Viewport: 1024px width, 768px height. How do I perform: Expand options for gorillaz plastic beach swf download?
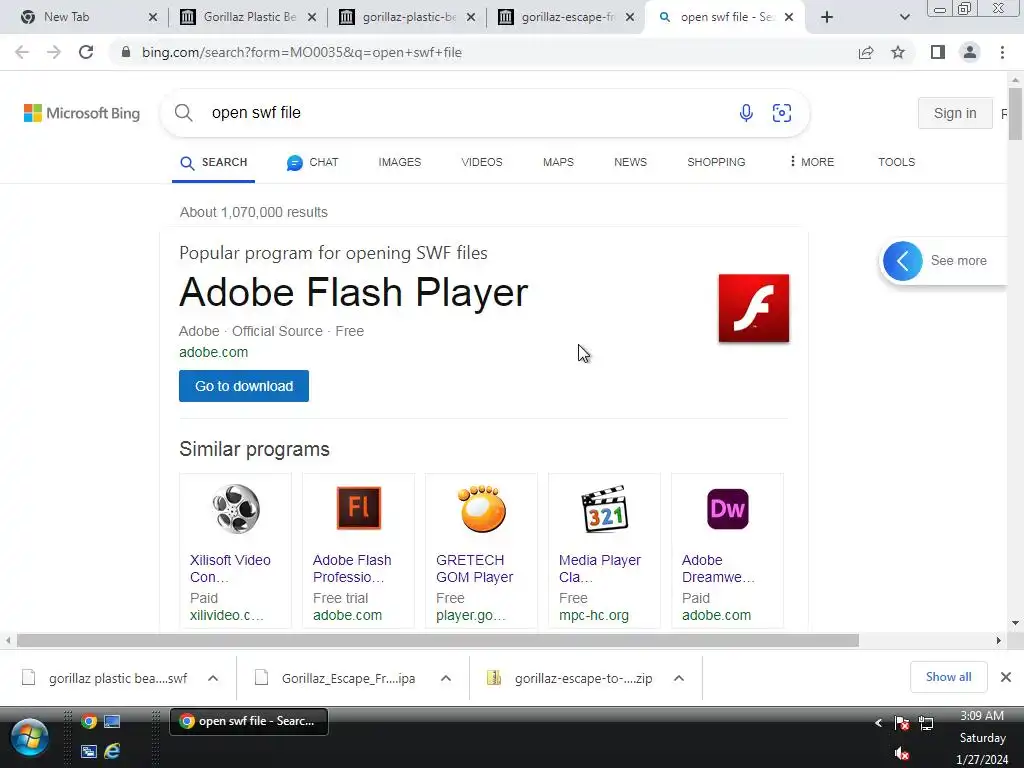coord(213,679)
